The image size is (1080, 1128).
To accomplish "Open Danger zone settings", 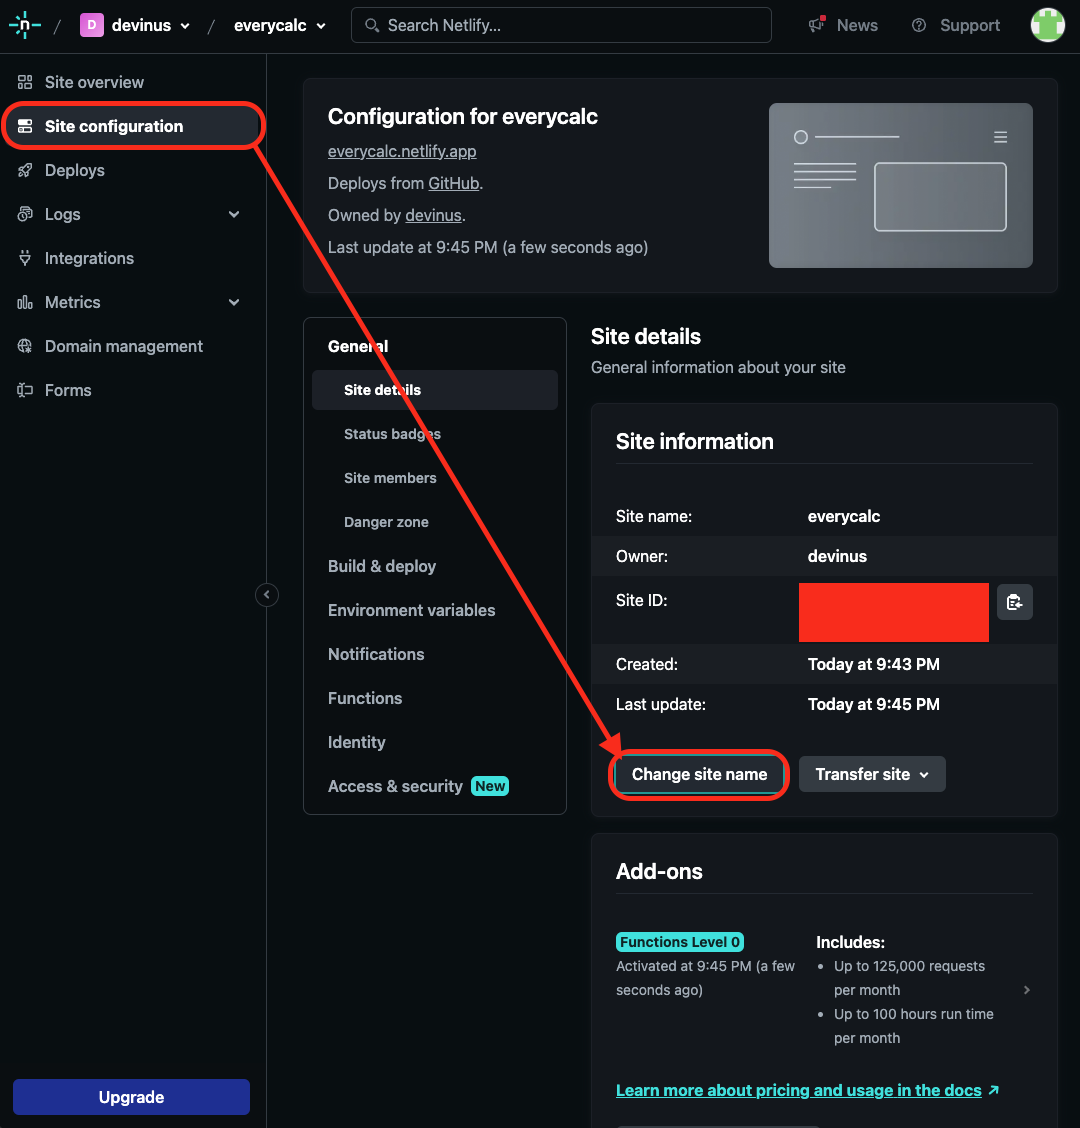I will 386,522.
